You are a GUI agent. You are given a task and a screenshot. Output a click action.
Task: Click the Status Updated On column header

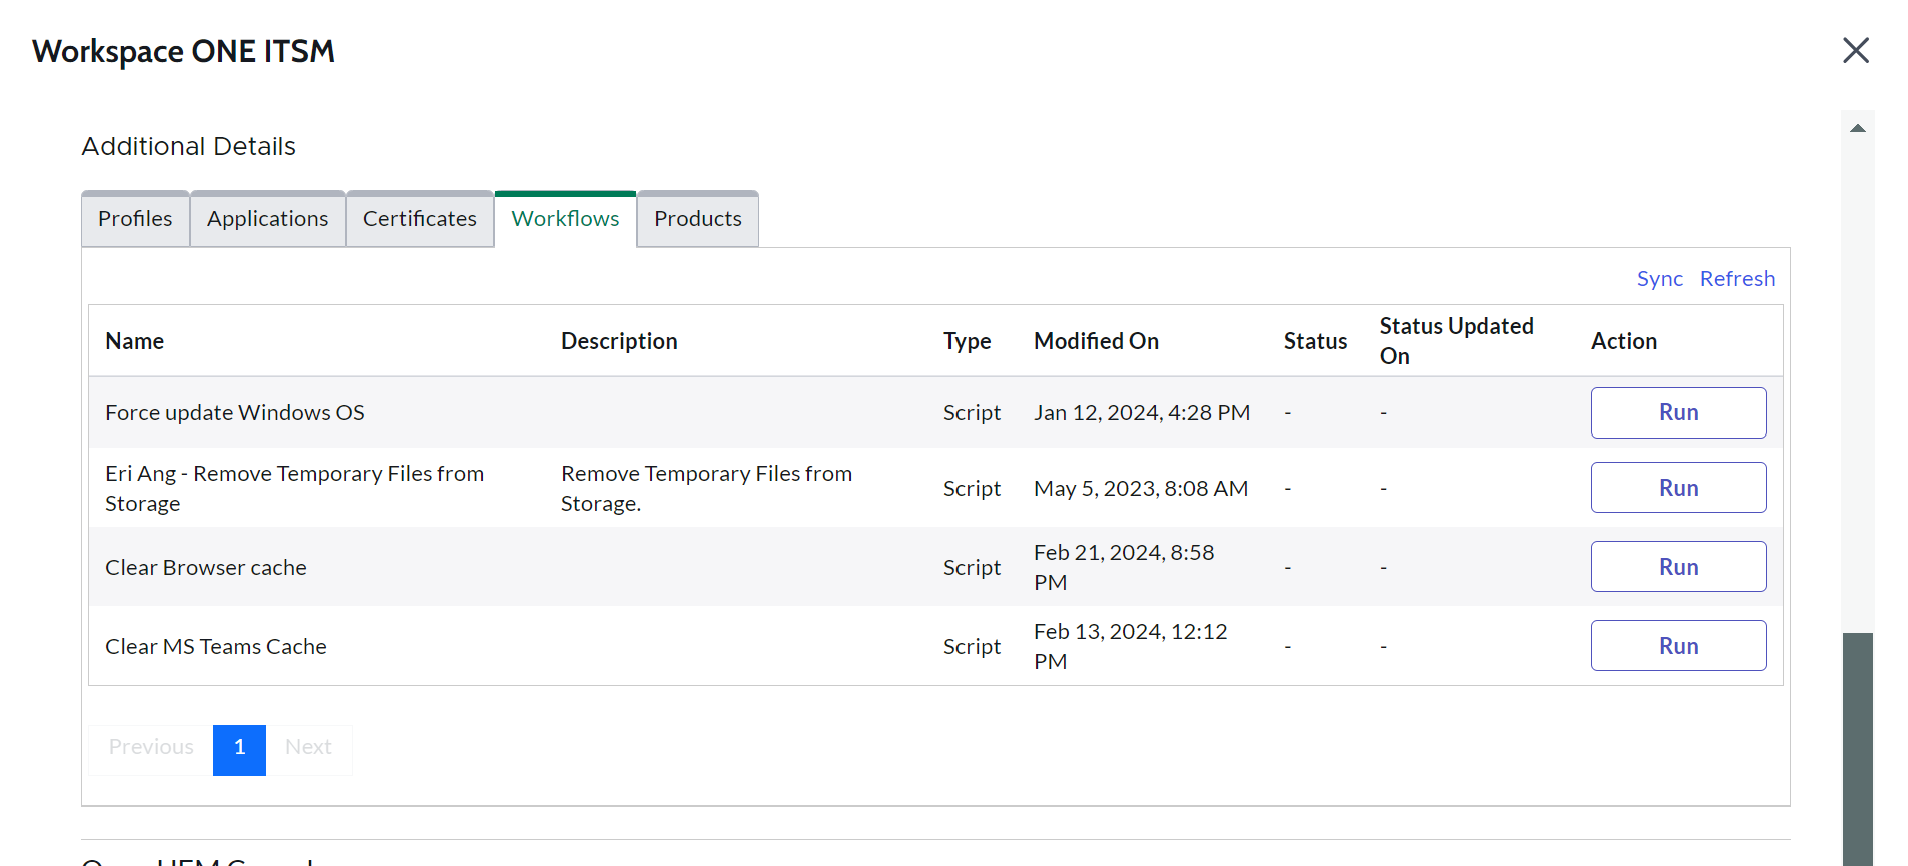[1455, 341]
